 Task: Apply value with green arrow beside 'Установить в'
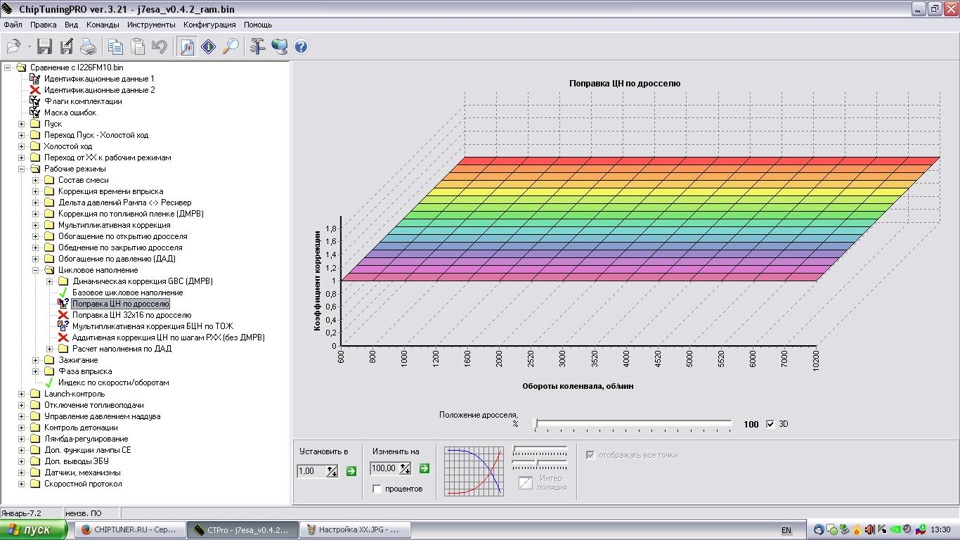pos(351,470)
